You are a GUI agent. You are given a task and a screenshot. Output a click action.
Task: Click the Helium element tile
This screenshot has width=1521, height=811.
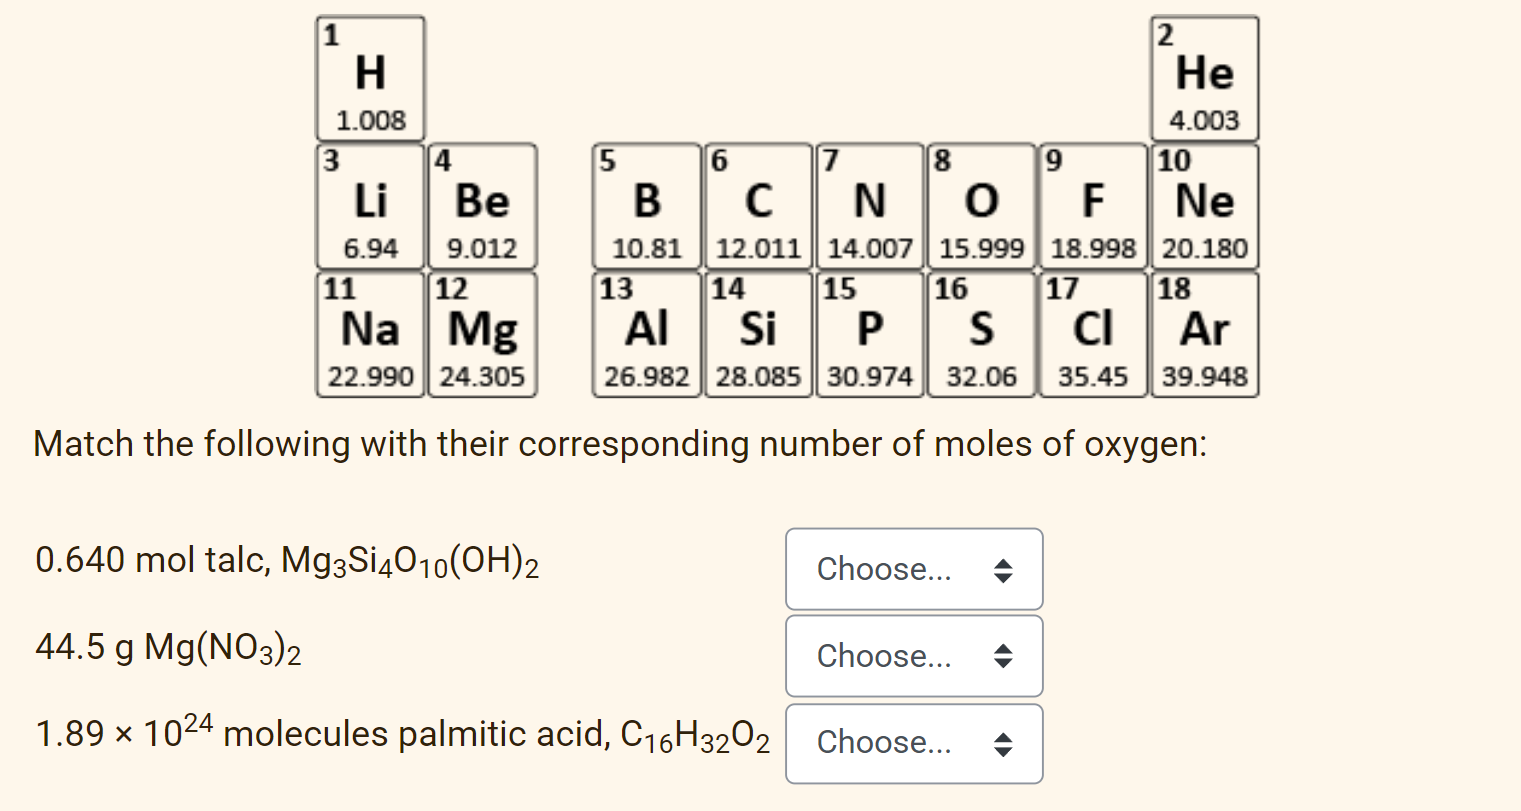[1205, 78]
